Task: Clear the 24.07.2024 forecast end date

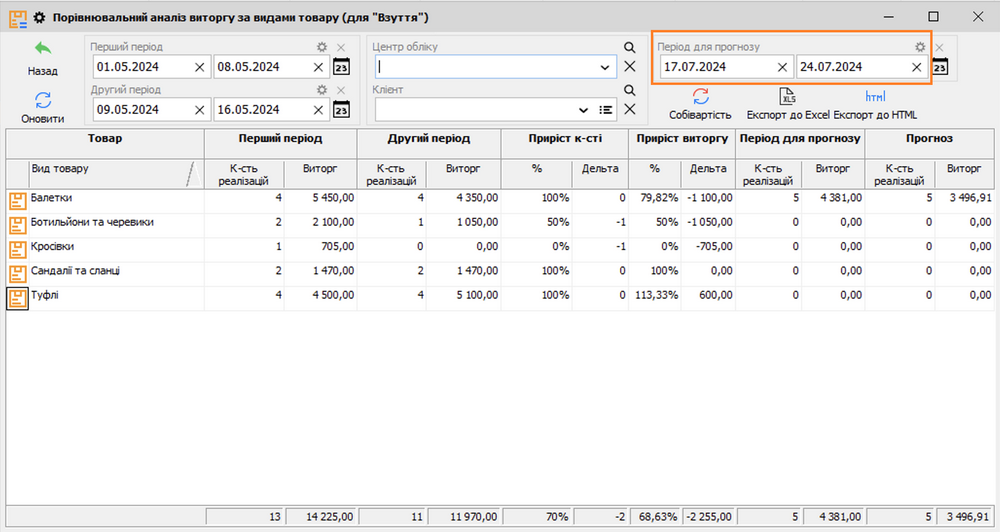Action: [x=916, y=67]
